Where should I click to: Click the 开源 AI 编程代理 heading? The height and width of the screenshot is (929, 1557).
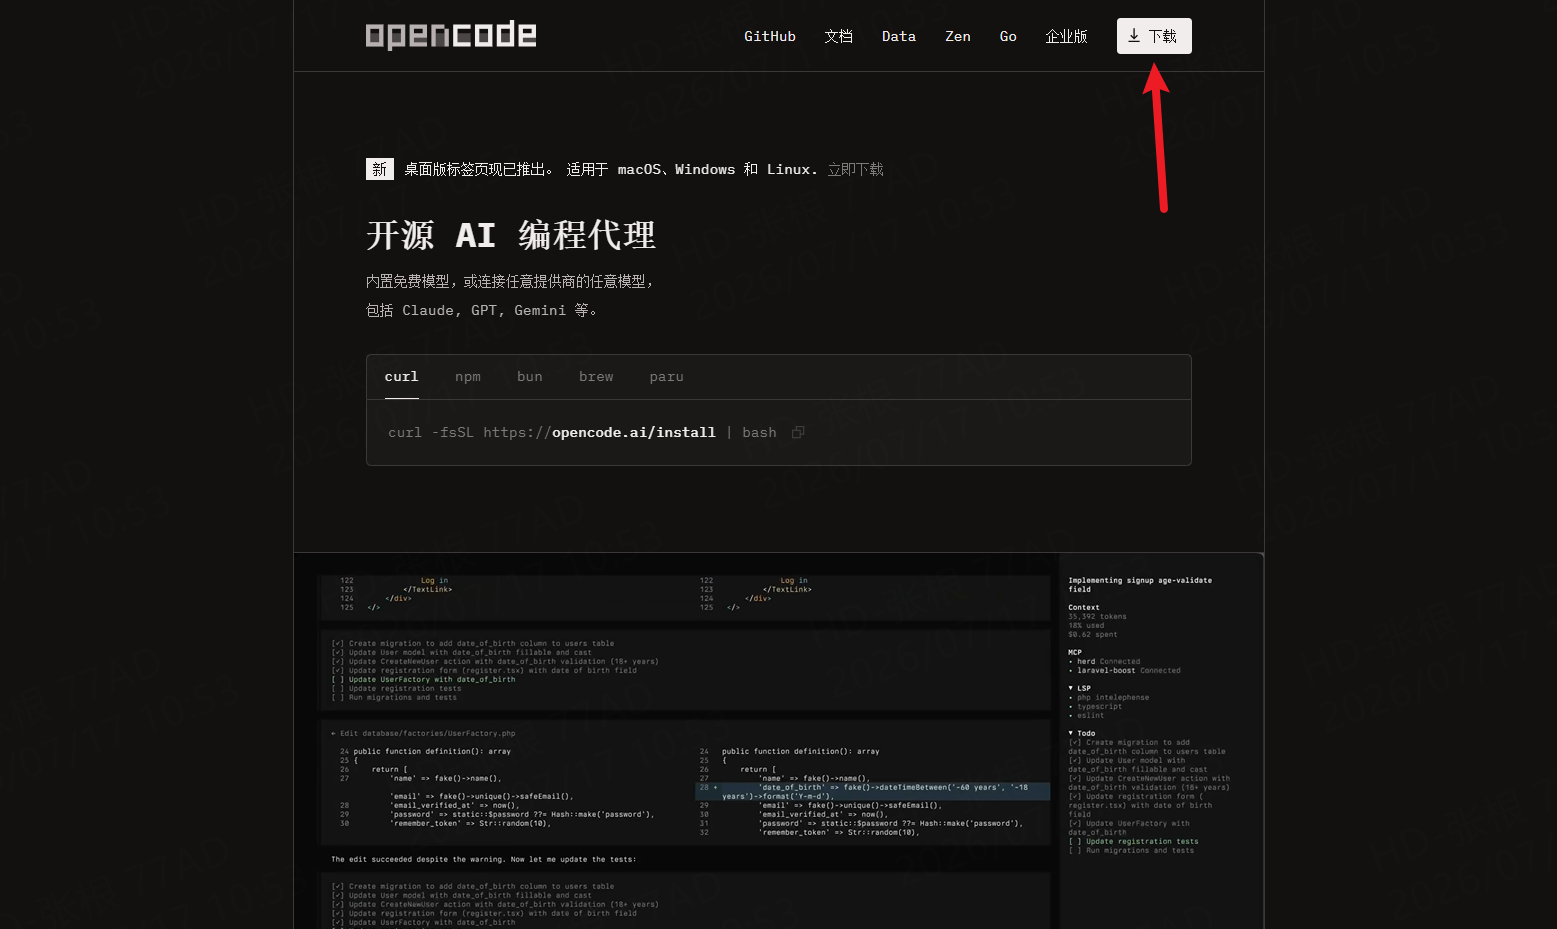pos(511,236)
